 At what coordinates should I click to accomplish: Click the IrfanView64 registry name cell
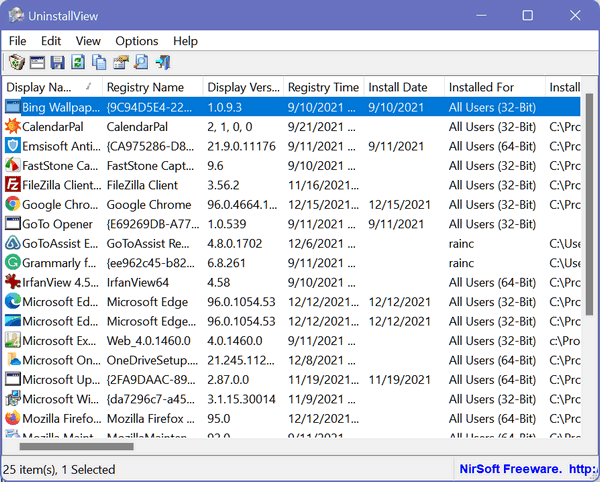(x=138, y=282)
